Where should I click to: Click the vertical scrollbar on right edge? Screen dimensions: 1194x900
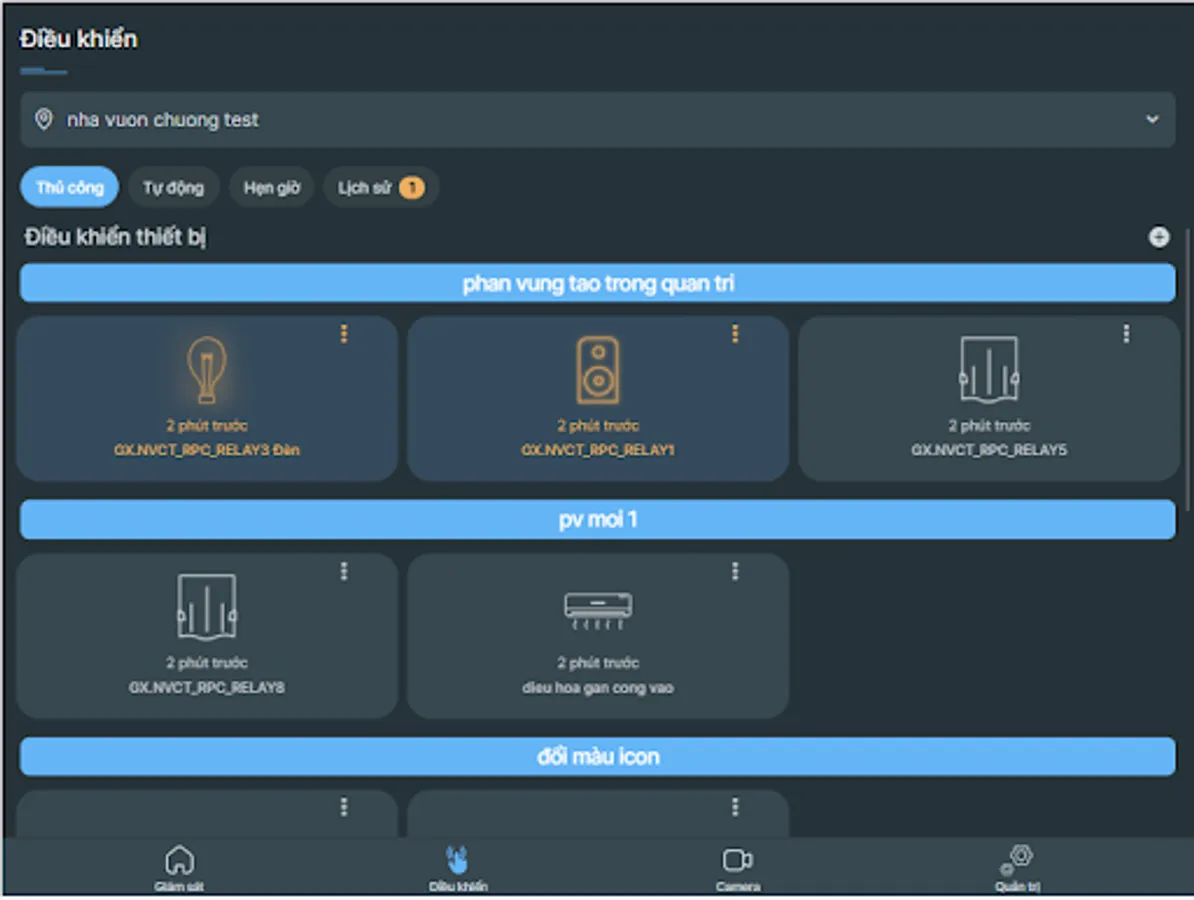[x=1186, y=369]
